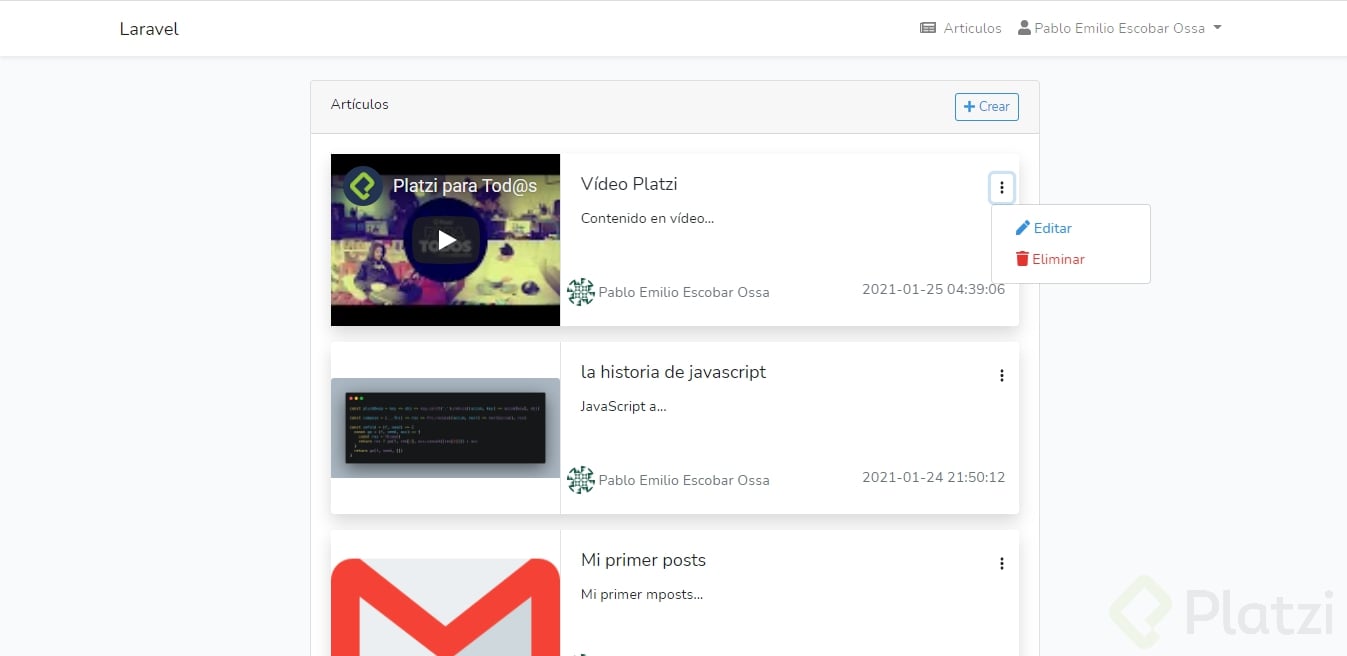Screen dimensions: 1347x656
Task: Click the newspaper icon beside Articulos
Action: 928,28
